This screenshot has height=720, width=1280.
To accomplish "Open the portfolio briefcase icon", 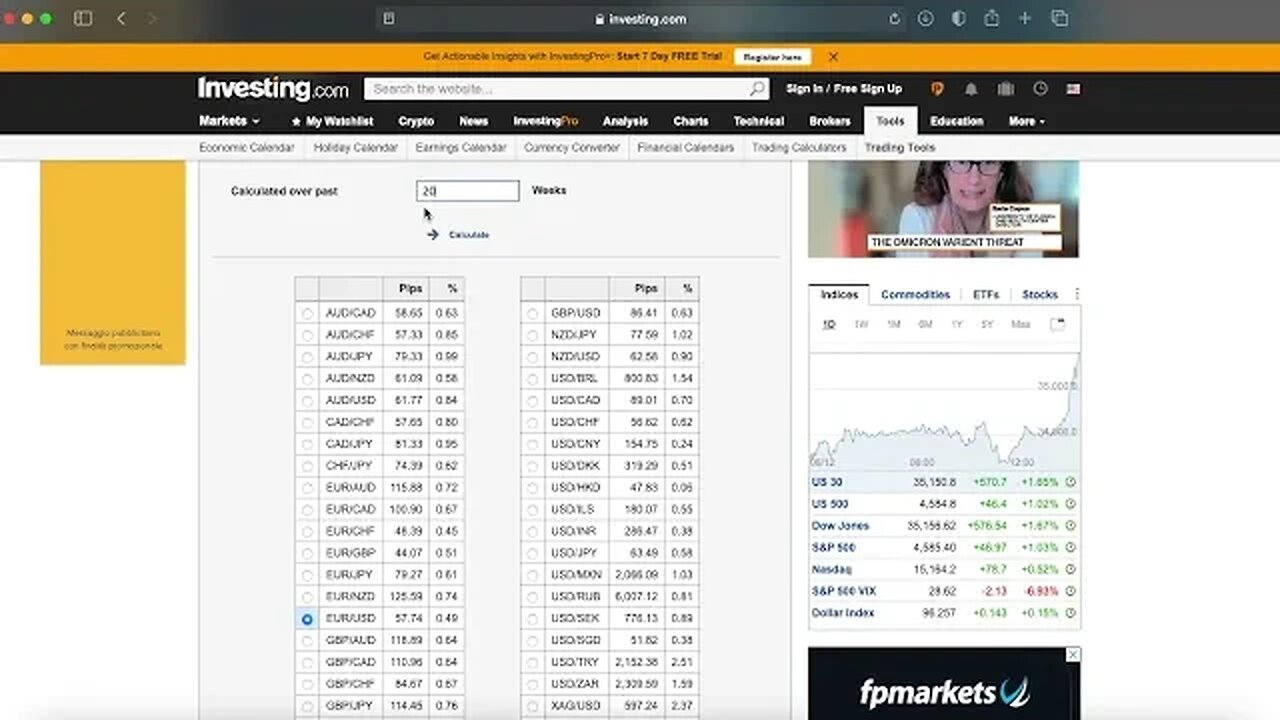I will (1006, 89).
